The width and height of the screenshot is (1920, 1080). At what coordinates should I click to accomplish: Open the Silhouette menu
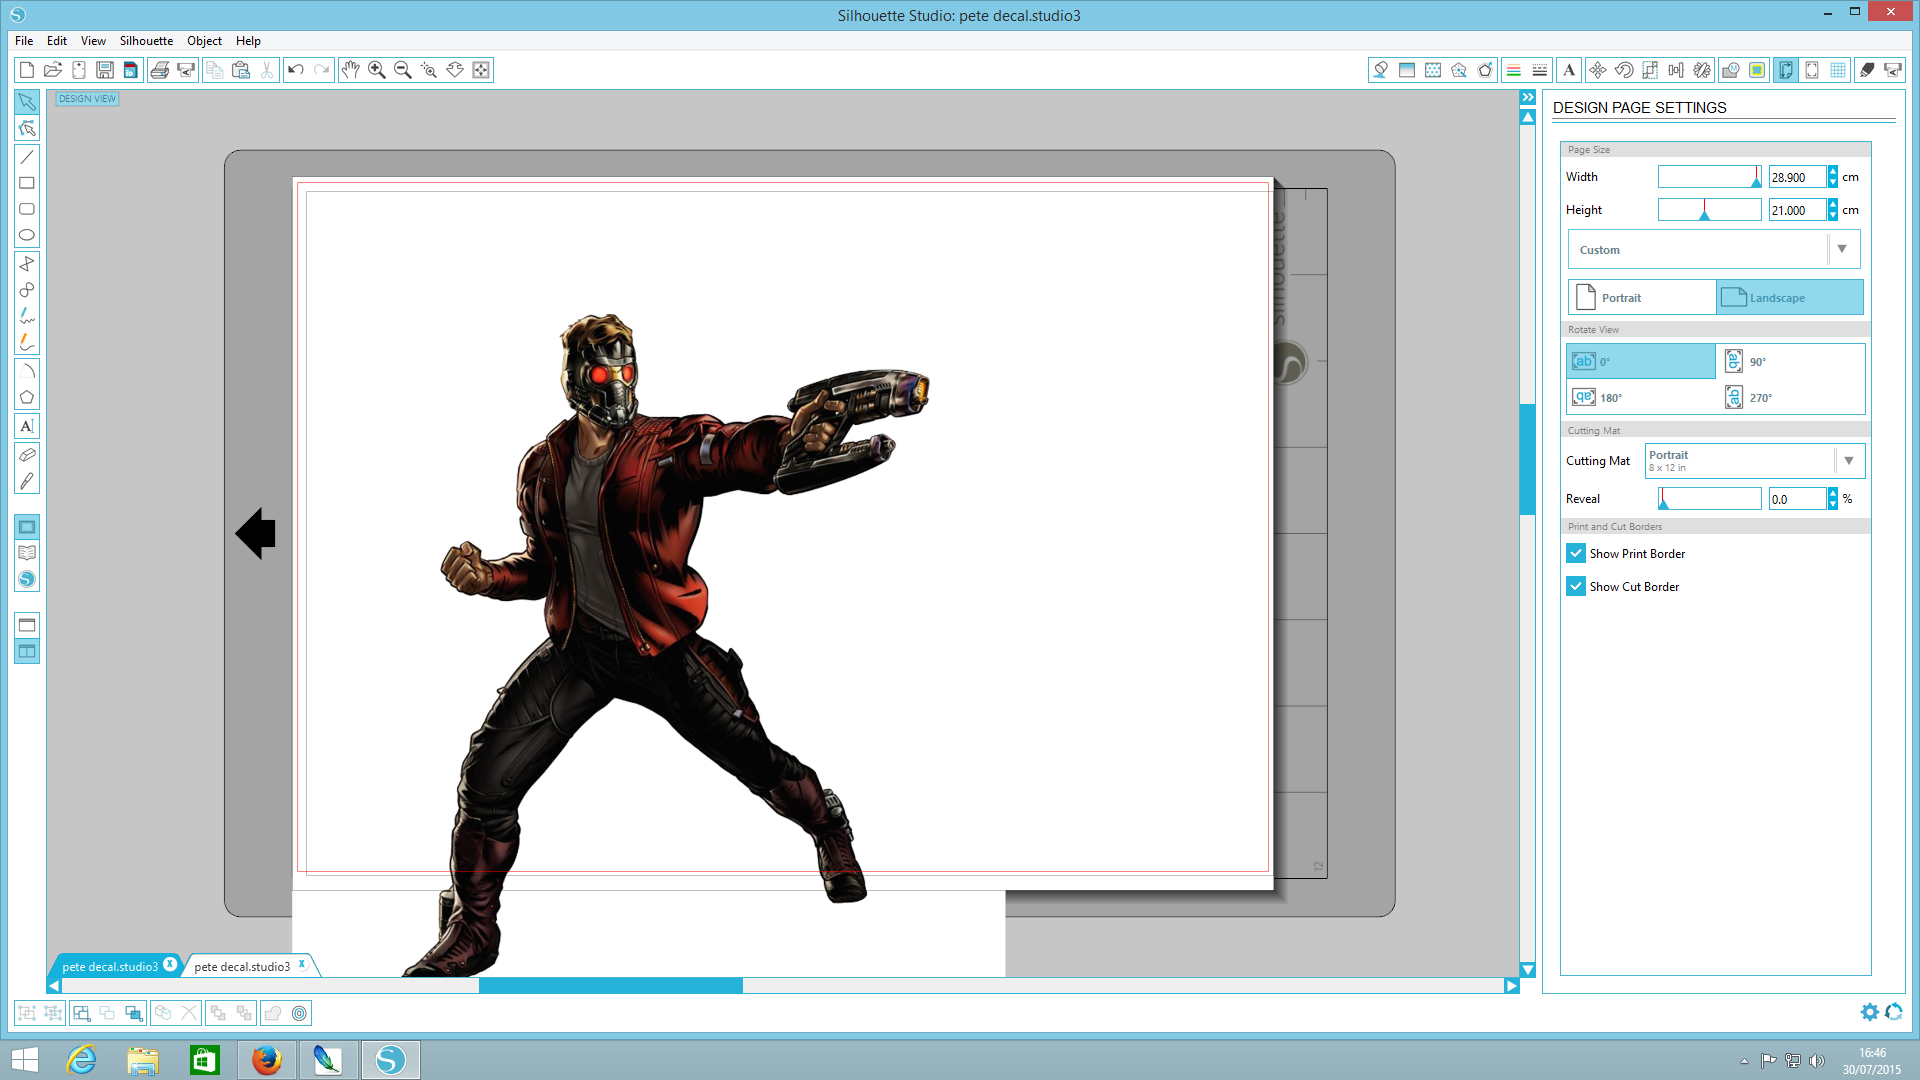coord(146,41)
